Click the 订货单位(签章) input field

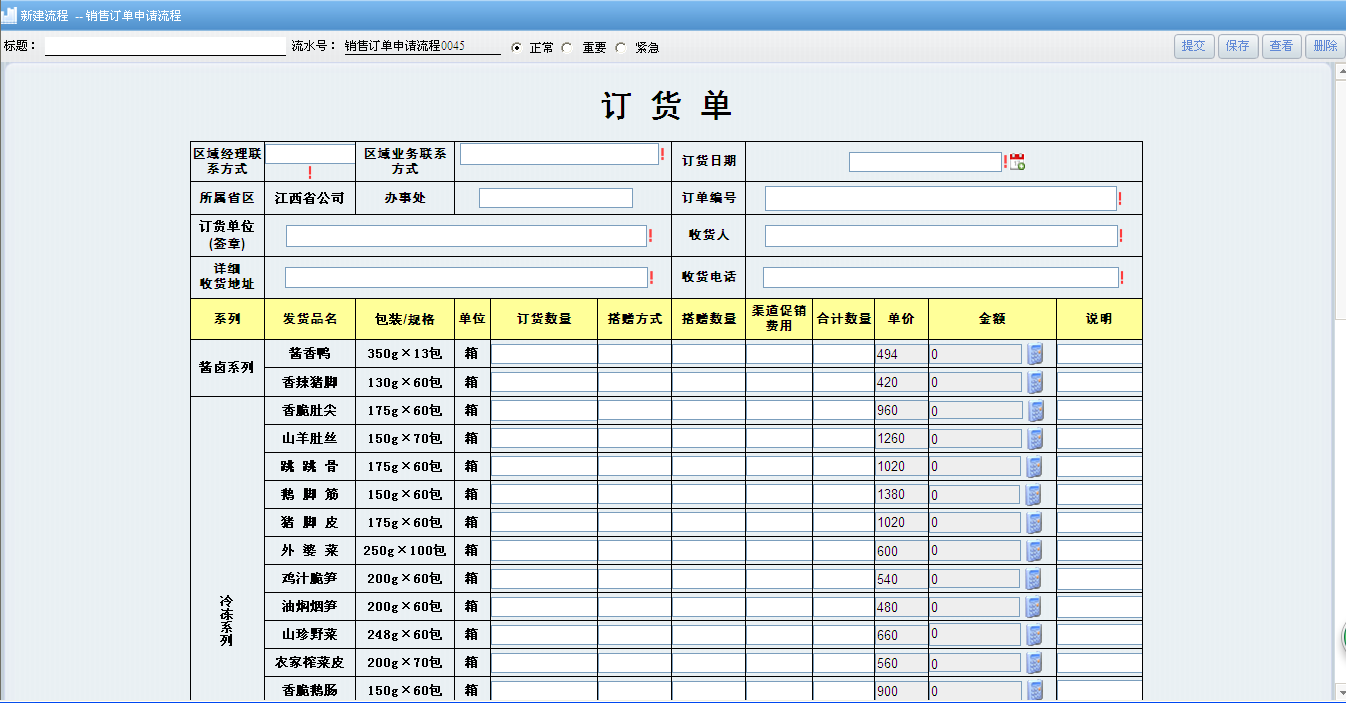(x=466, y=236)
